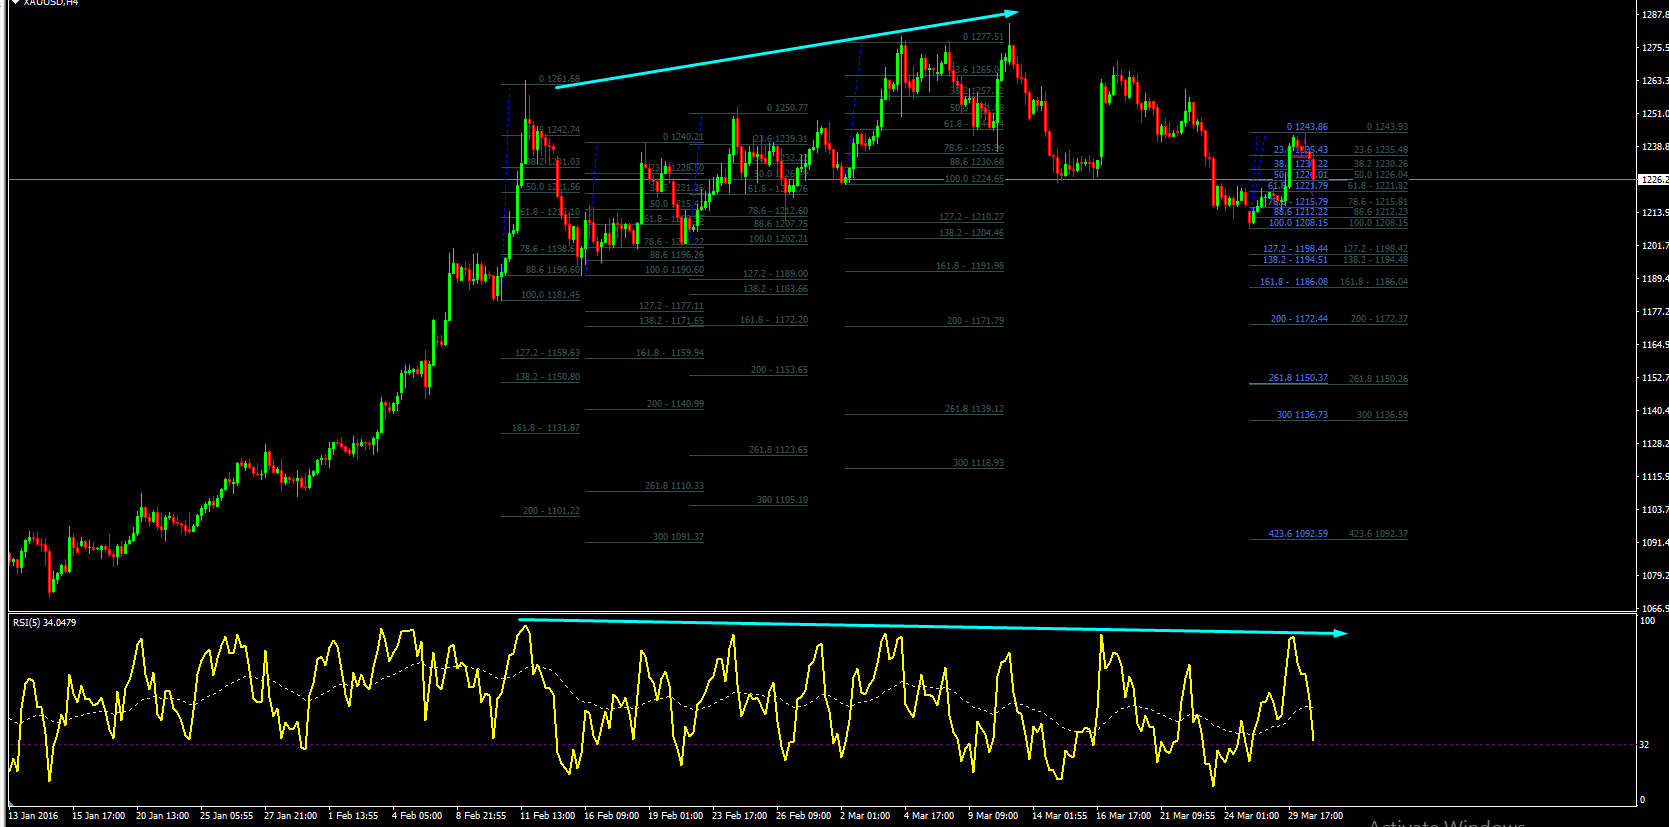The image size is (1669, 827).
Task: Select the 127.2 - 1189.00 level
Action: point(775,274)
